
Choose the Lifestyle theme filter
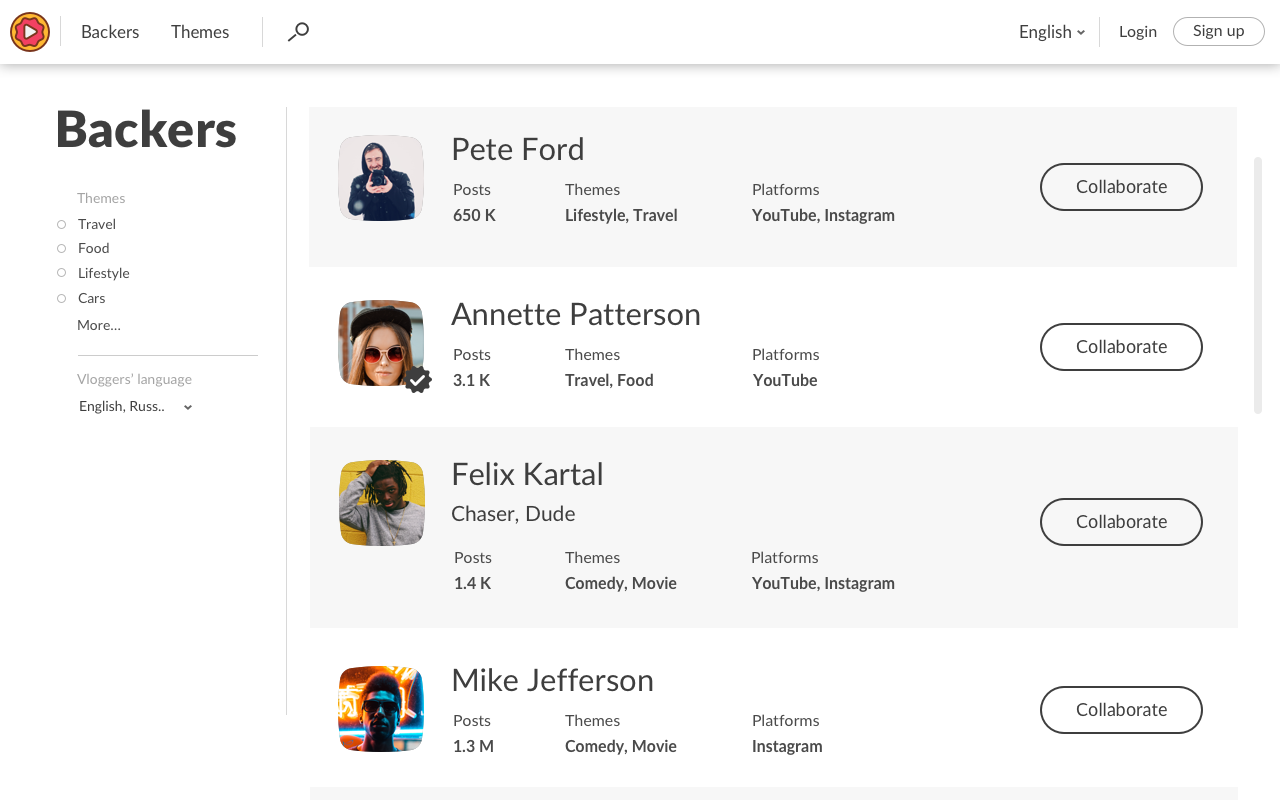(62, 273)
